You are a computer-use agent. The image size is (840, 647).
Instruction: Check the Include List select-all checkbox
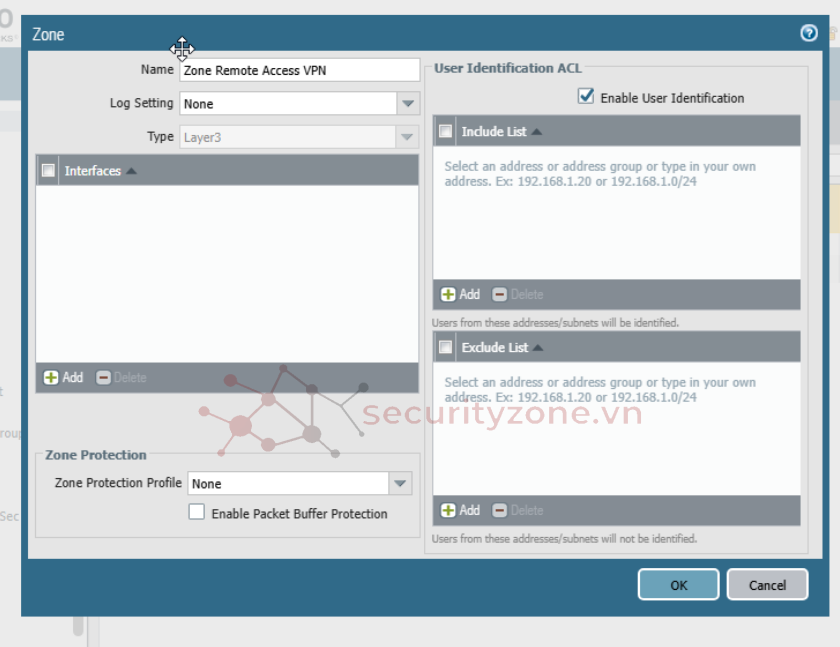[x=445, y=131]
